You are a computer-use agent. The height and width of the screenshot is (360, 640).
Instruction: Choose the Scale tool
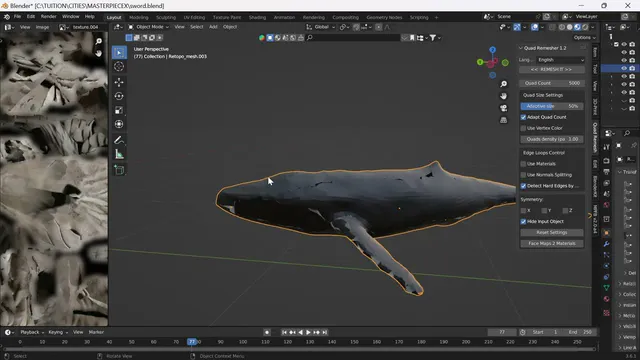pyautogui.click(x=119, y=110)
